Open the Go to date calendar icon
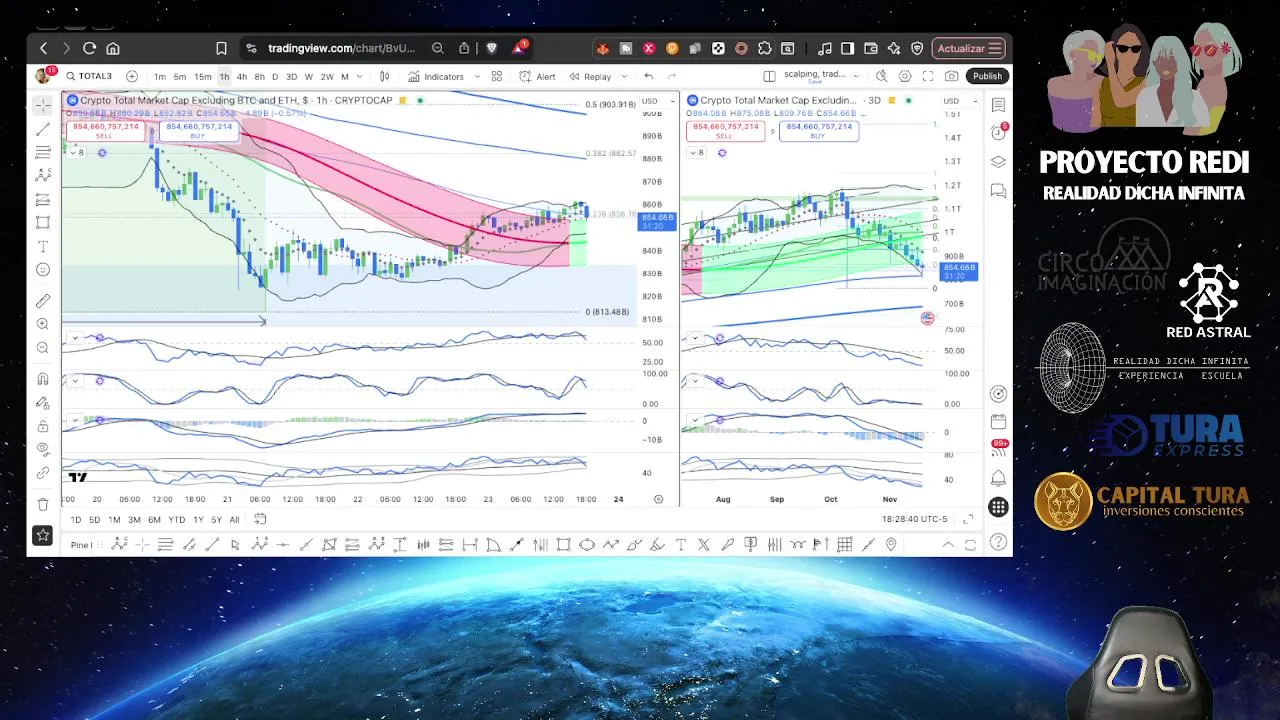The width and height of the screenshot is (1280, 720). (x=260, y=519)
